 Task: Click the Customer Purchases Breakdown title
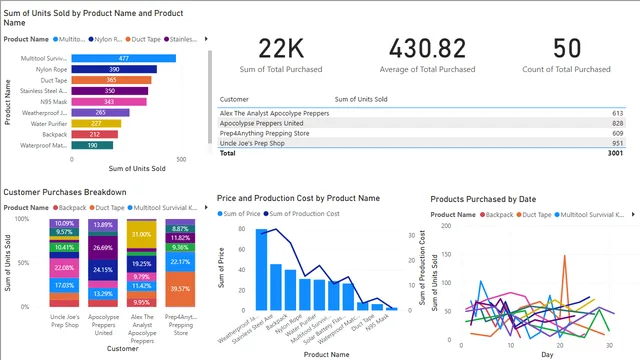coord(65,192)
